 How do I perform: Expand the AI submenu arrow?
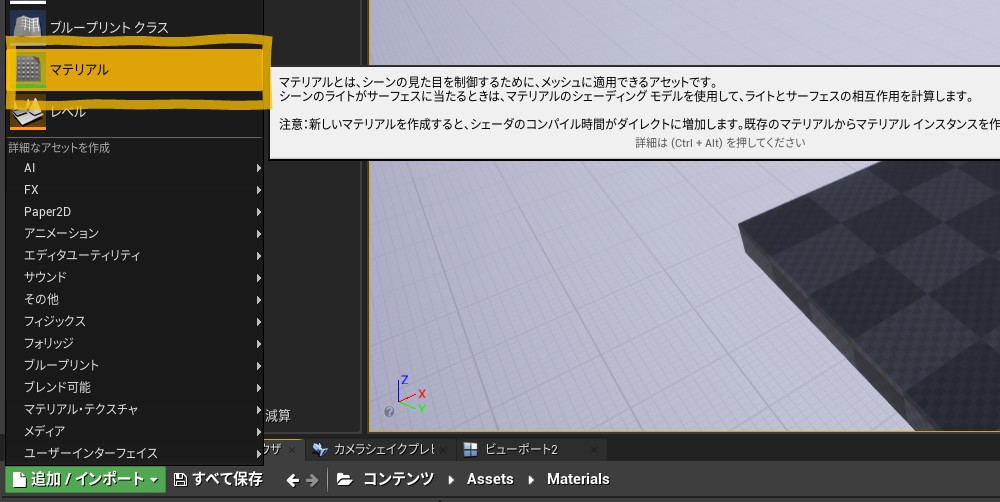pyautogui.click(x=258, y=168)
